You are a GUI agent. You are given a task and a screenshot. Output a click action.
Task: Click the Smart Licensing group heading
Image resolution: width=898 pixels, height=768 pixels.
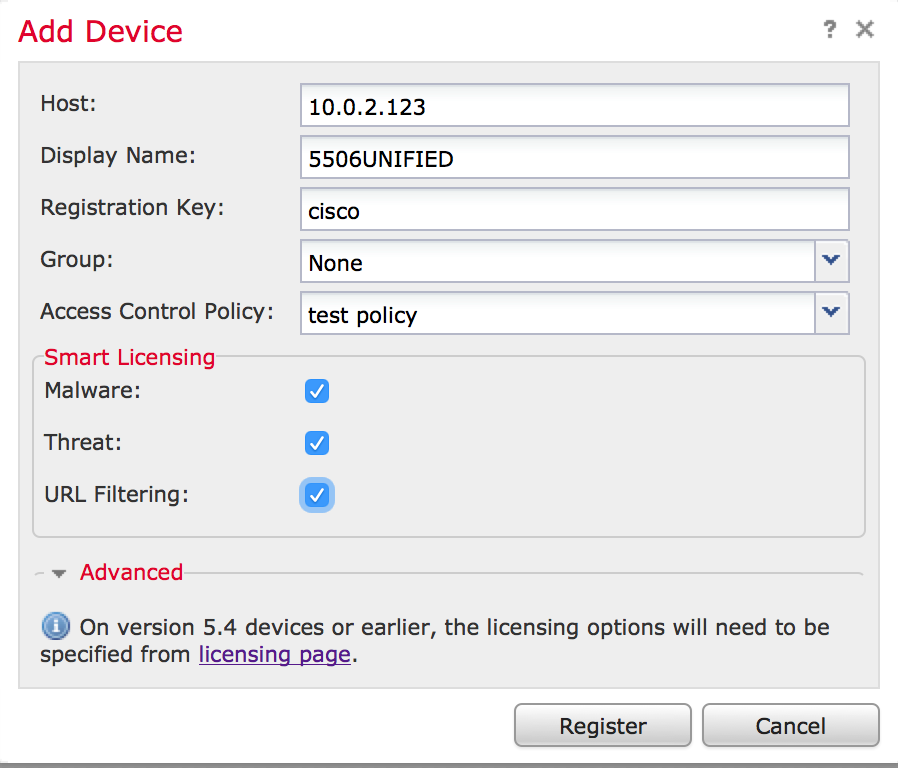click(129, 357)
